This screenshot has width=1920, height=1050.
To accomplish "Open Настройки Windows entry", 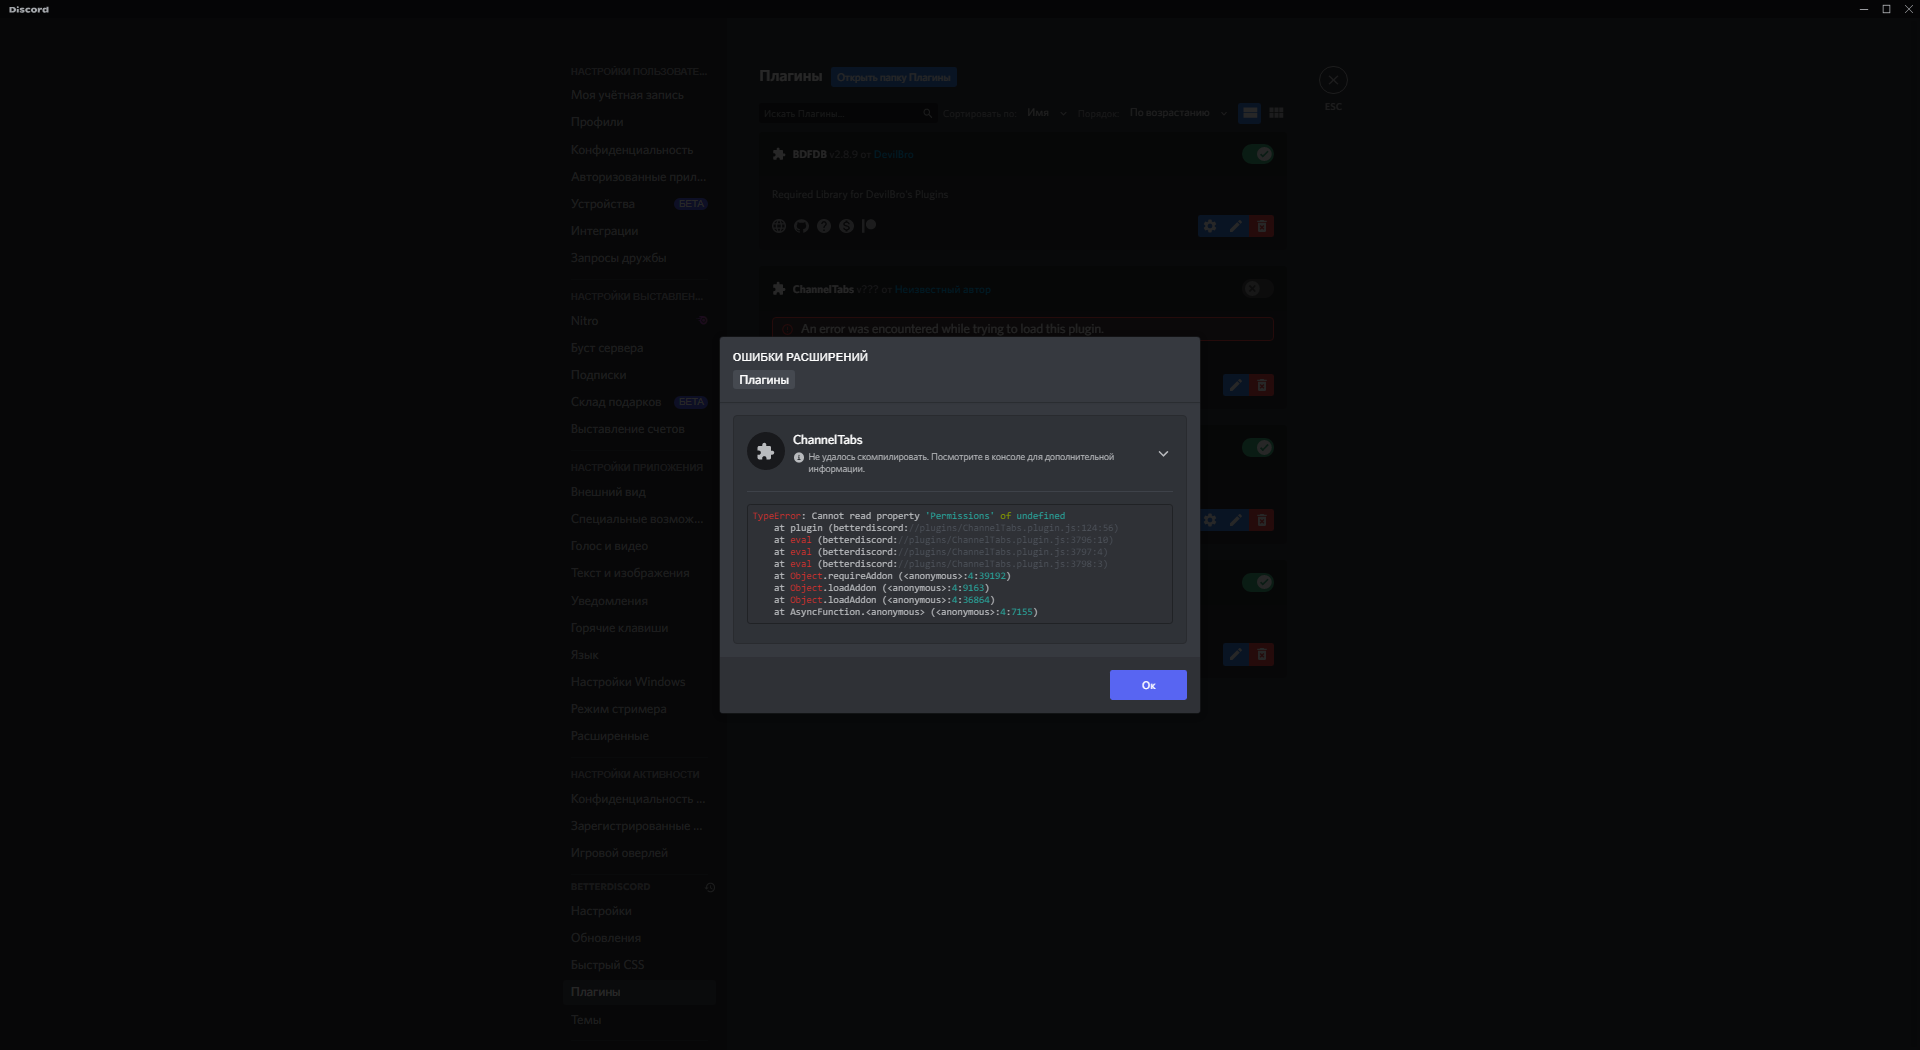I will tap(639, 682).
